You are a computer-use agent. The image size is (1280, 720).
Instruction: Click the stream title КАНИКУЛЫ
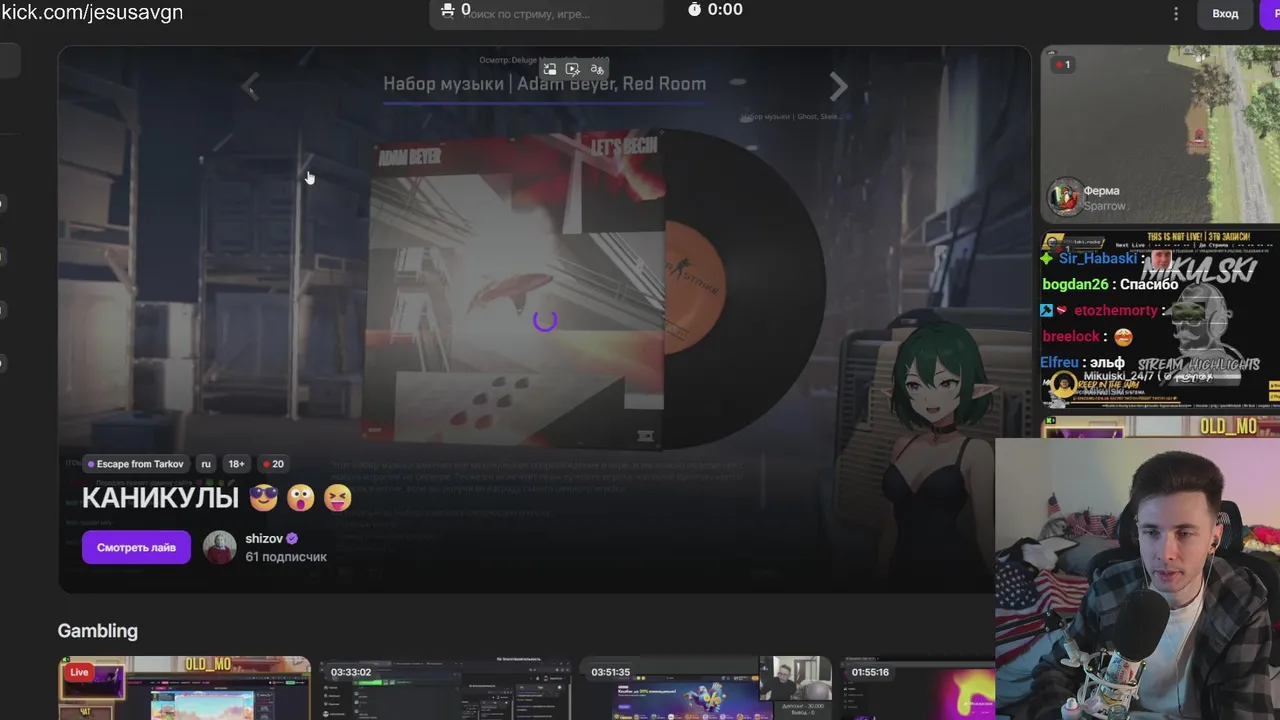(x=160, y=498)
